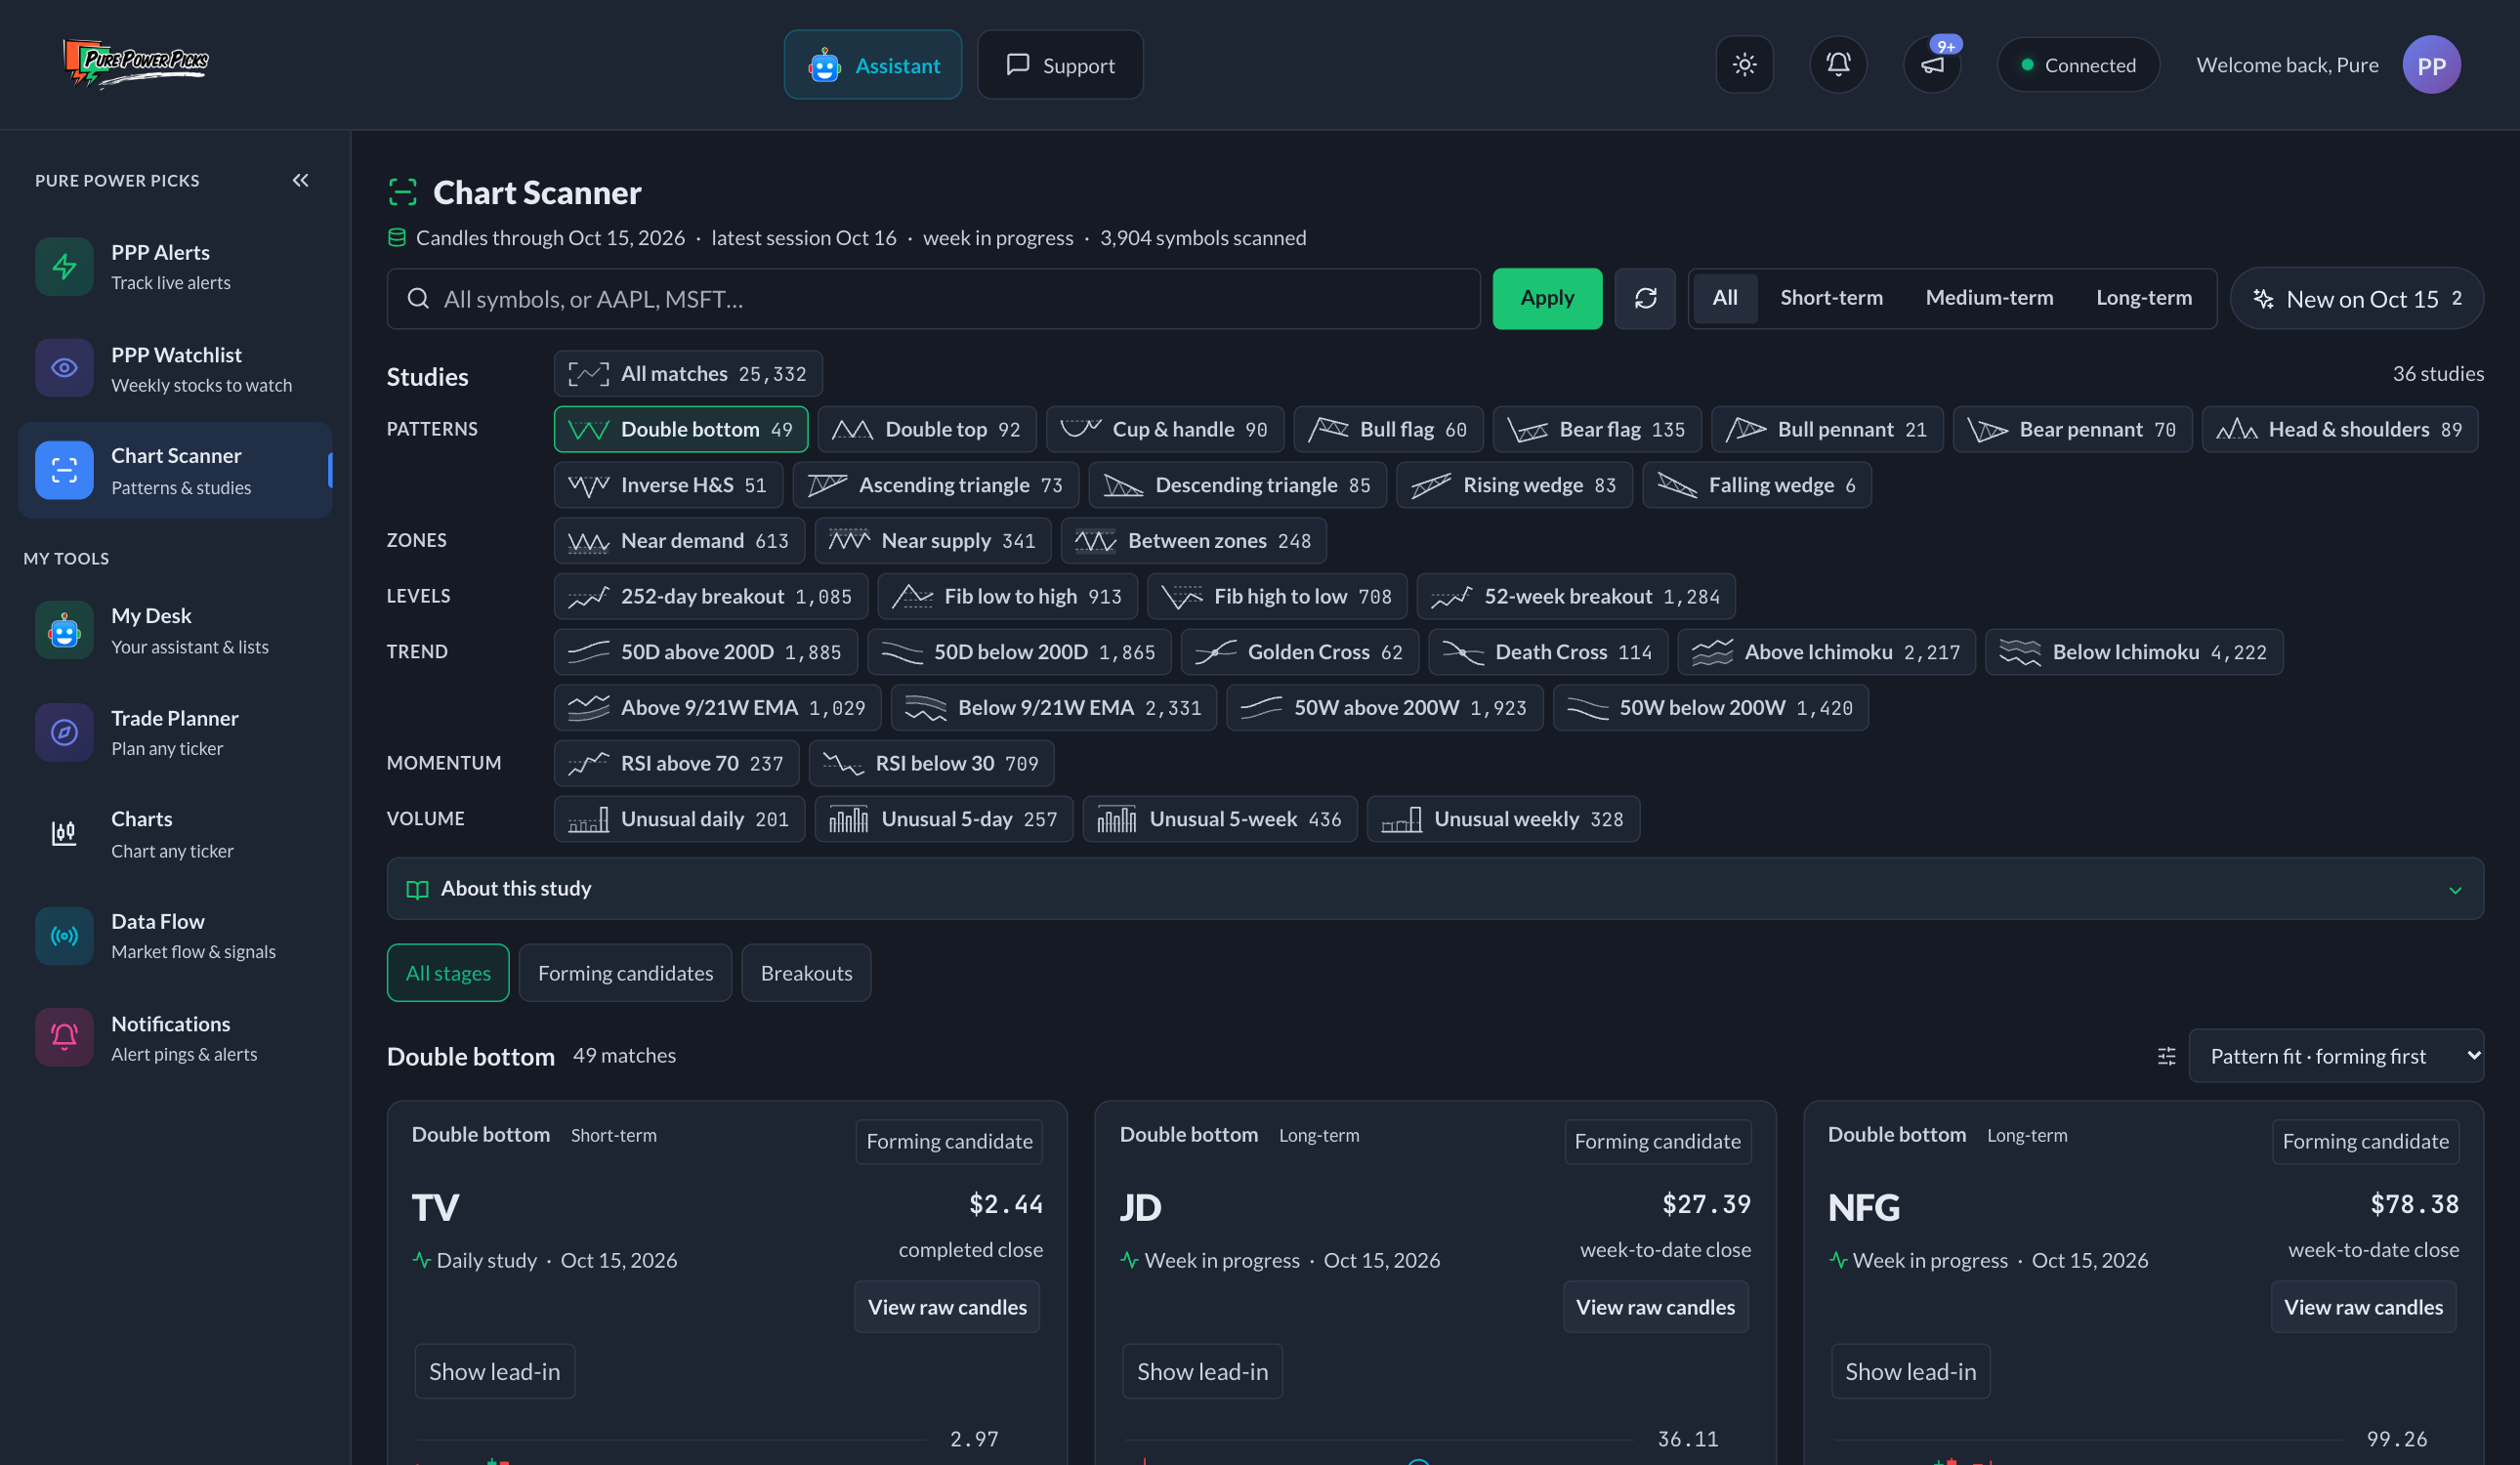
Task: Open the Pattern fit forming first dropdown
Action: click(2336, 1056)
